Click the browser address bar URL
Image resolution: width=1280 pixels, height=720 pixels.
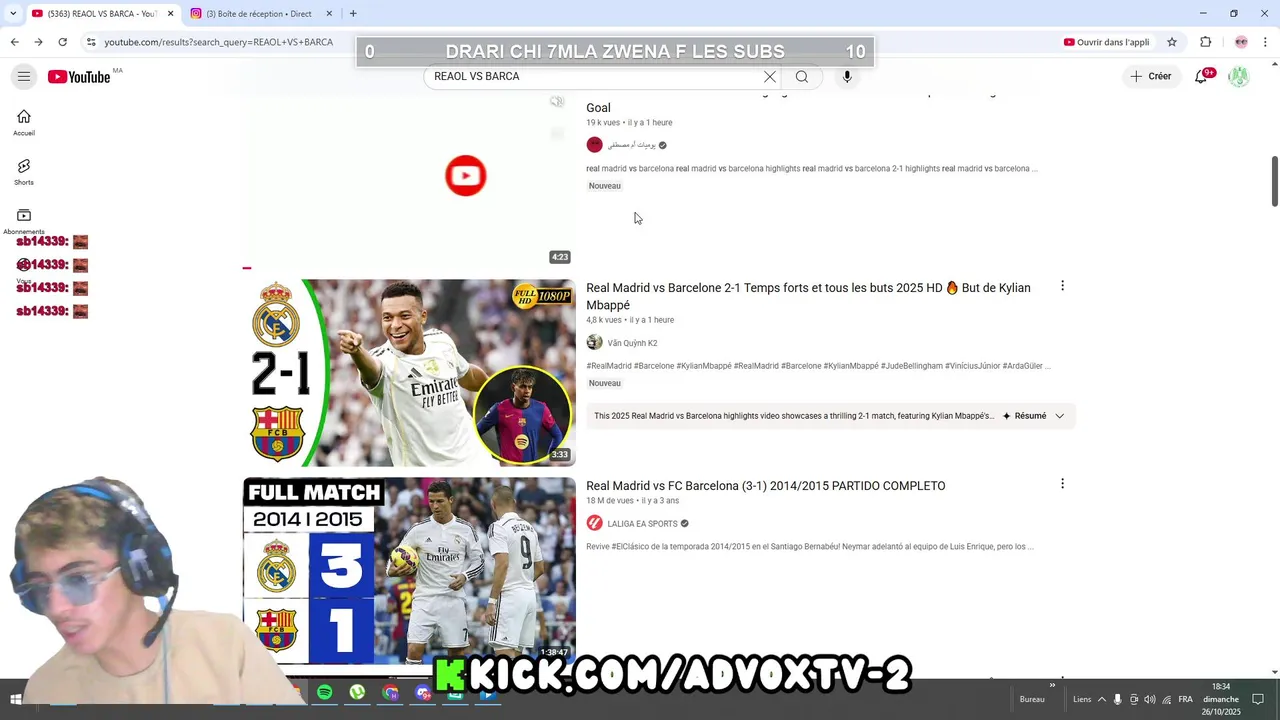[x=218, y=42]
